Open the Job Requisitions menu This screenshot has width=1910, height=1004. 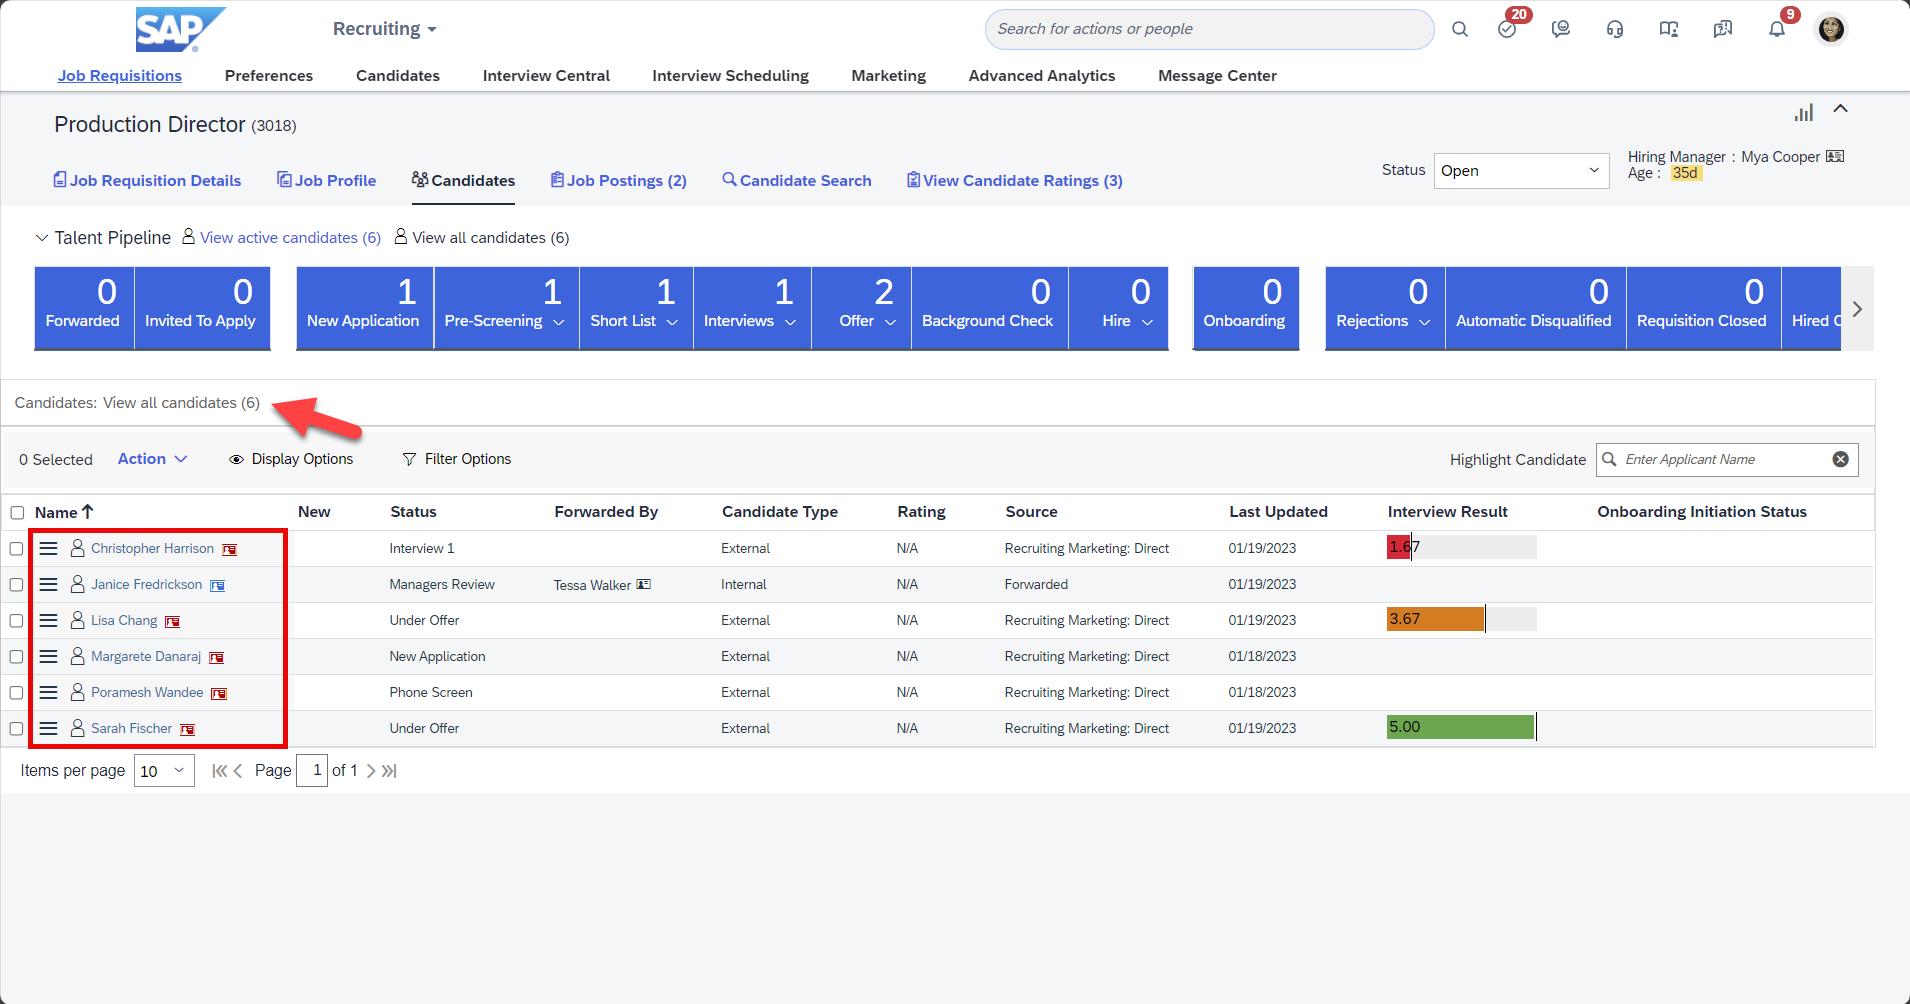[x=120, y=75]
